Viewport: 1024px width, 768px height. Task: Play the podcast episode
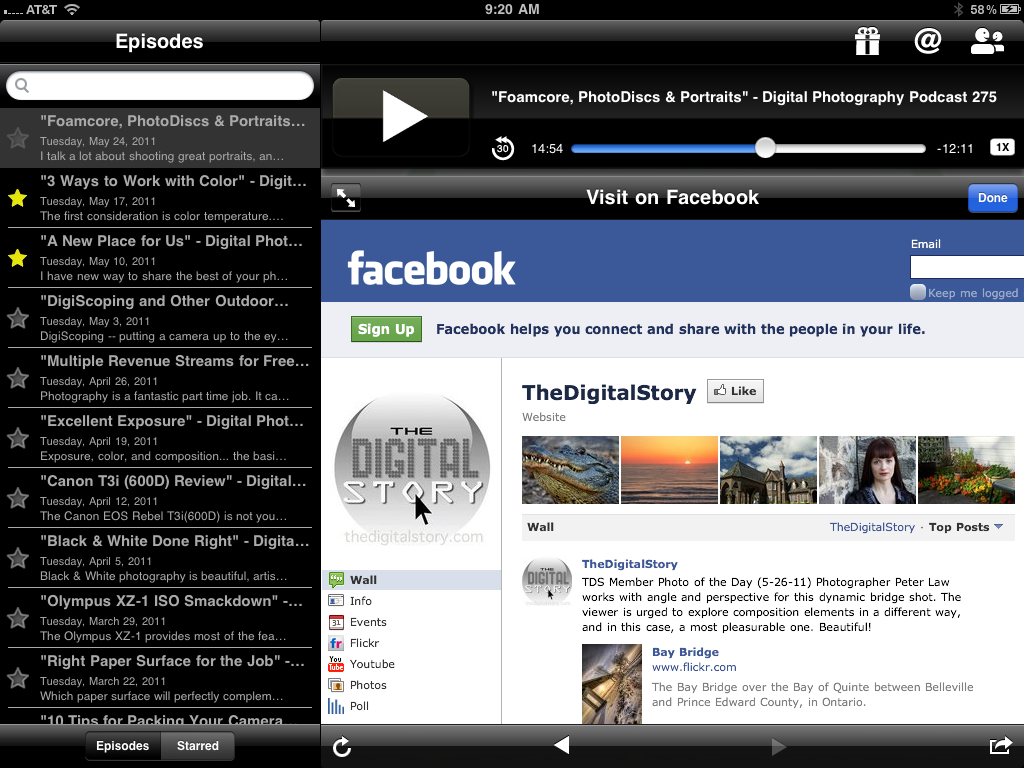(401, 116)
